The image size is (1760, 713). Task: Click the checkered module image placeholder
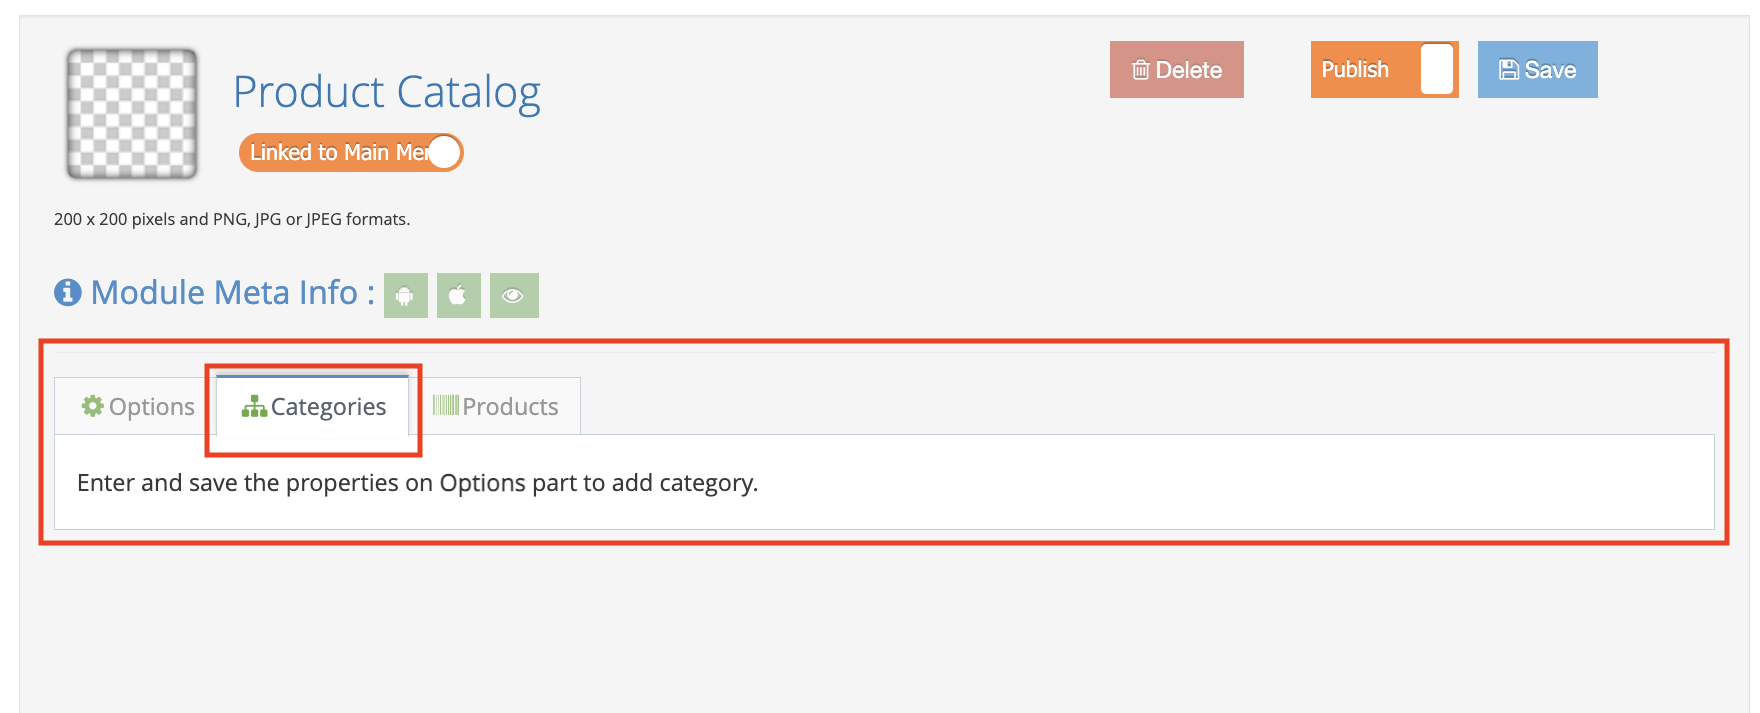(132, 114)
